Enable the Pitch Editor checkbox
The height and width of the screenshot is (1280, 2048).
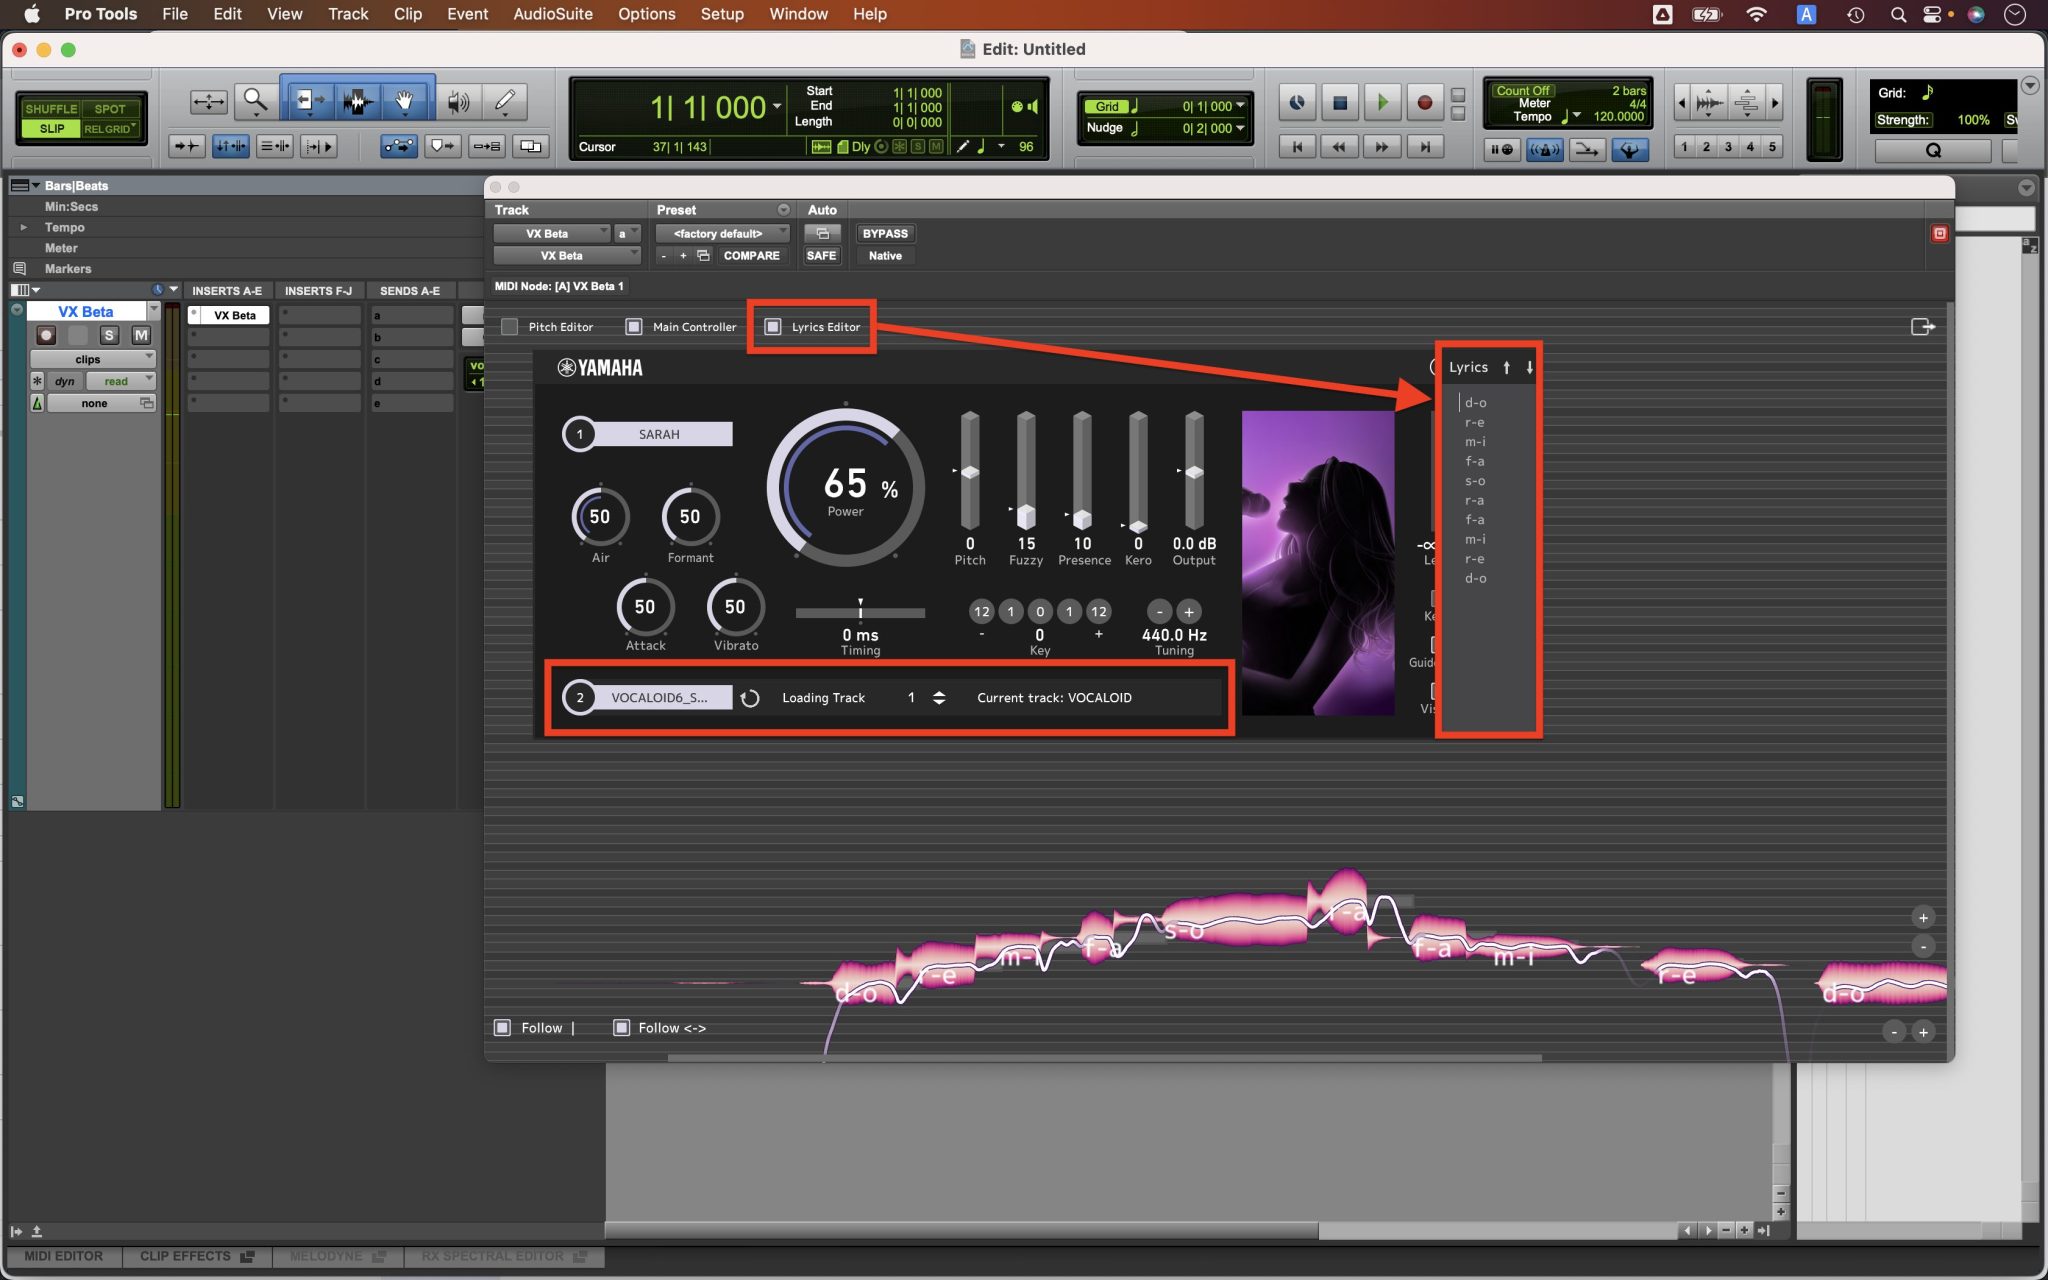(x=510, y=326)
